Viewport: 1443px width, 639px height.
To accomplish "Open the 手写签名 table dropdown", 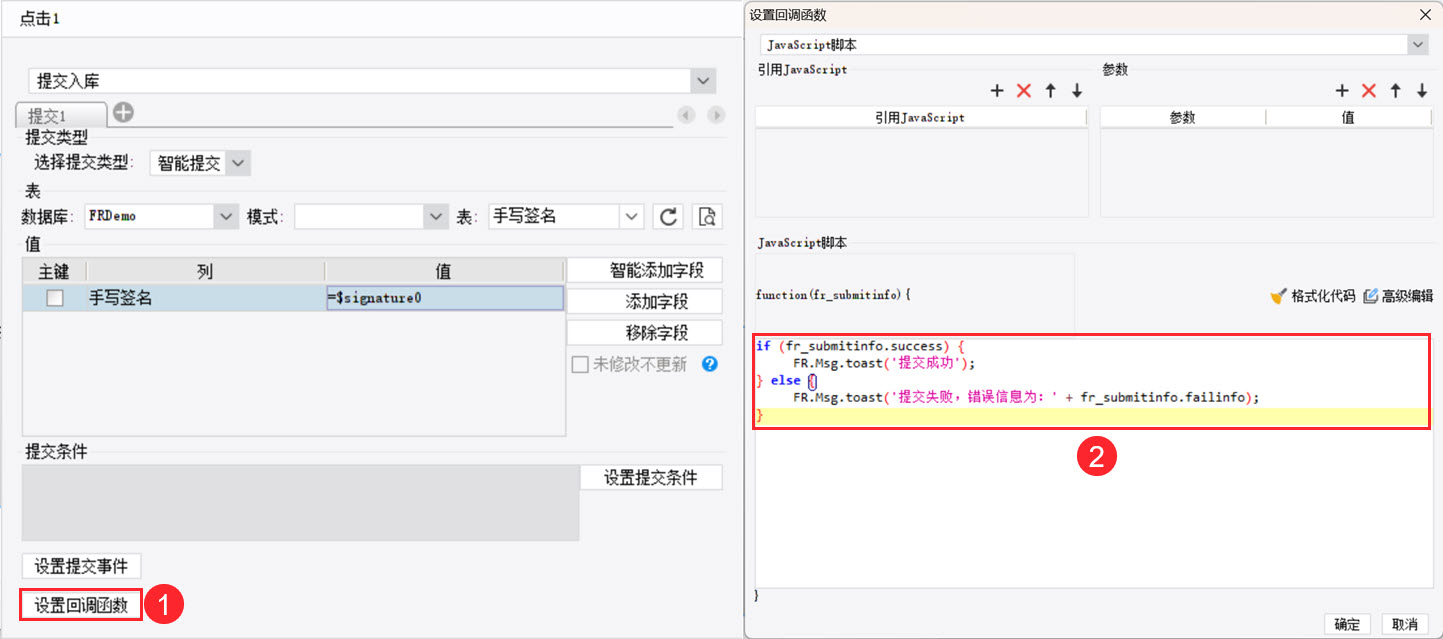I will pos(631,216).
